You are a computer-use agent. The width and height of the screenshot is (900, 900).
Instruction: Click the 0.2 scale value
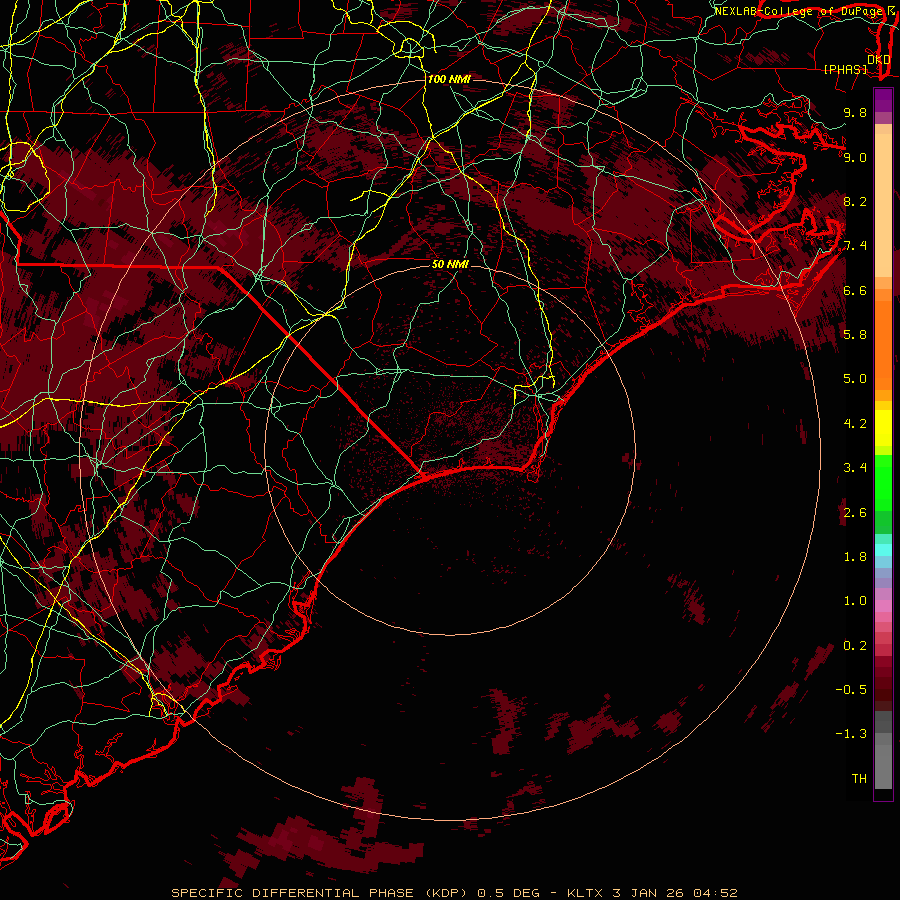[855, 646]
